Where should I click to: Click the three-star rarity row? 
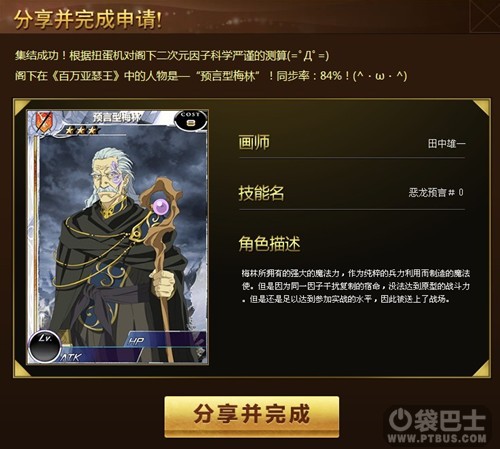point(81,130)
